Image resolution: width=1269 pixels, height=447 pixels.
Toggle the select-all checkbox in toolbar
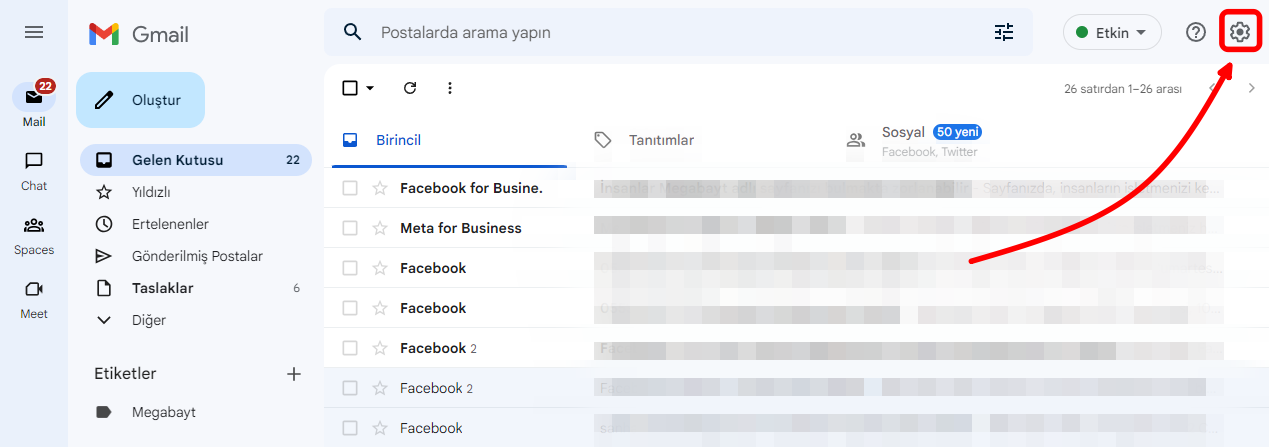[350, 88]
